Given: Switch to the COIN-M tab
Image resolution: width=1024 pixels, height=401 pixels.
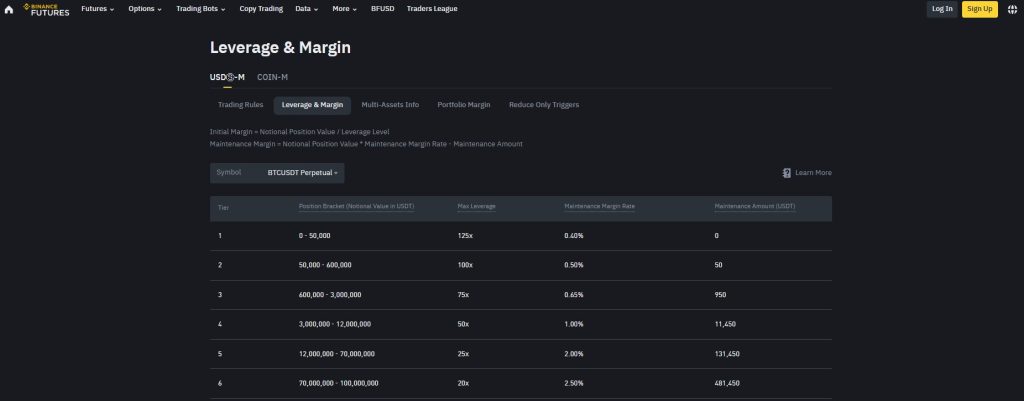Looking at the screenshot, I should (272, 77).
